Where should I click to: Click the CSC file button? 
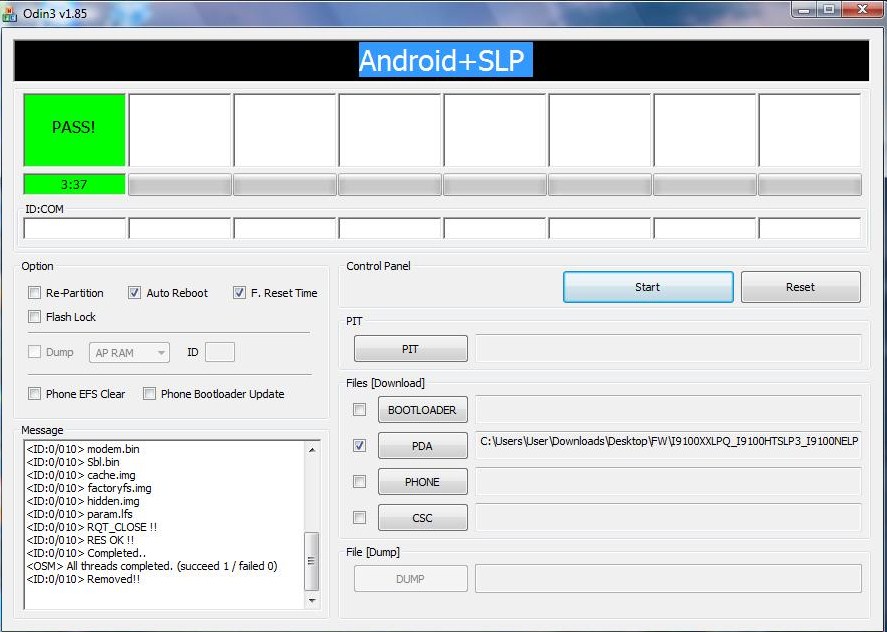422,518
